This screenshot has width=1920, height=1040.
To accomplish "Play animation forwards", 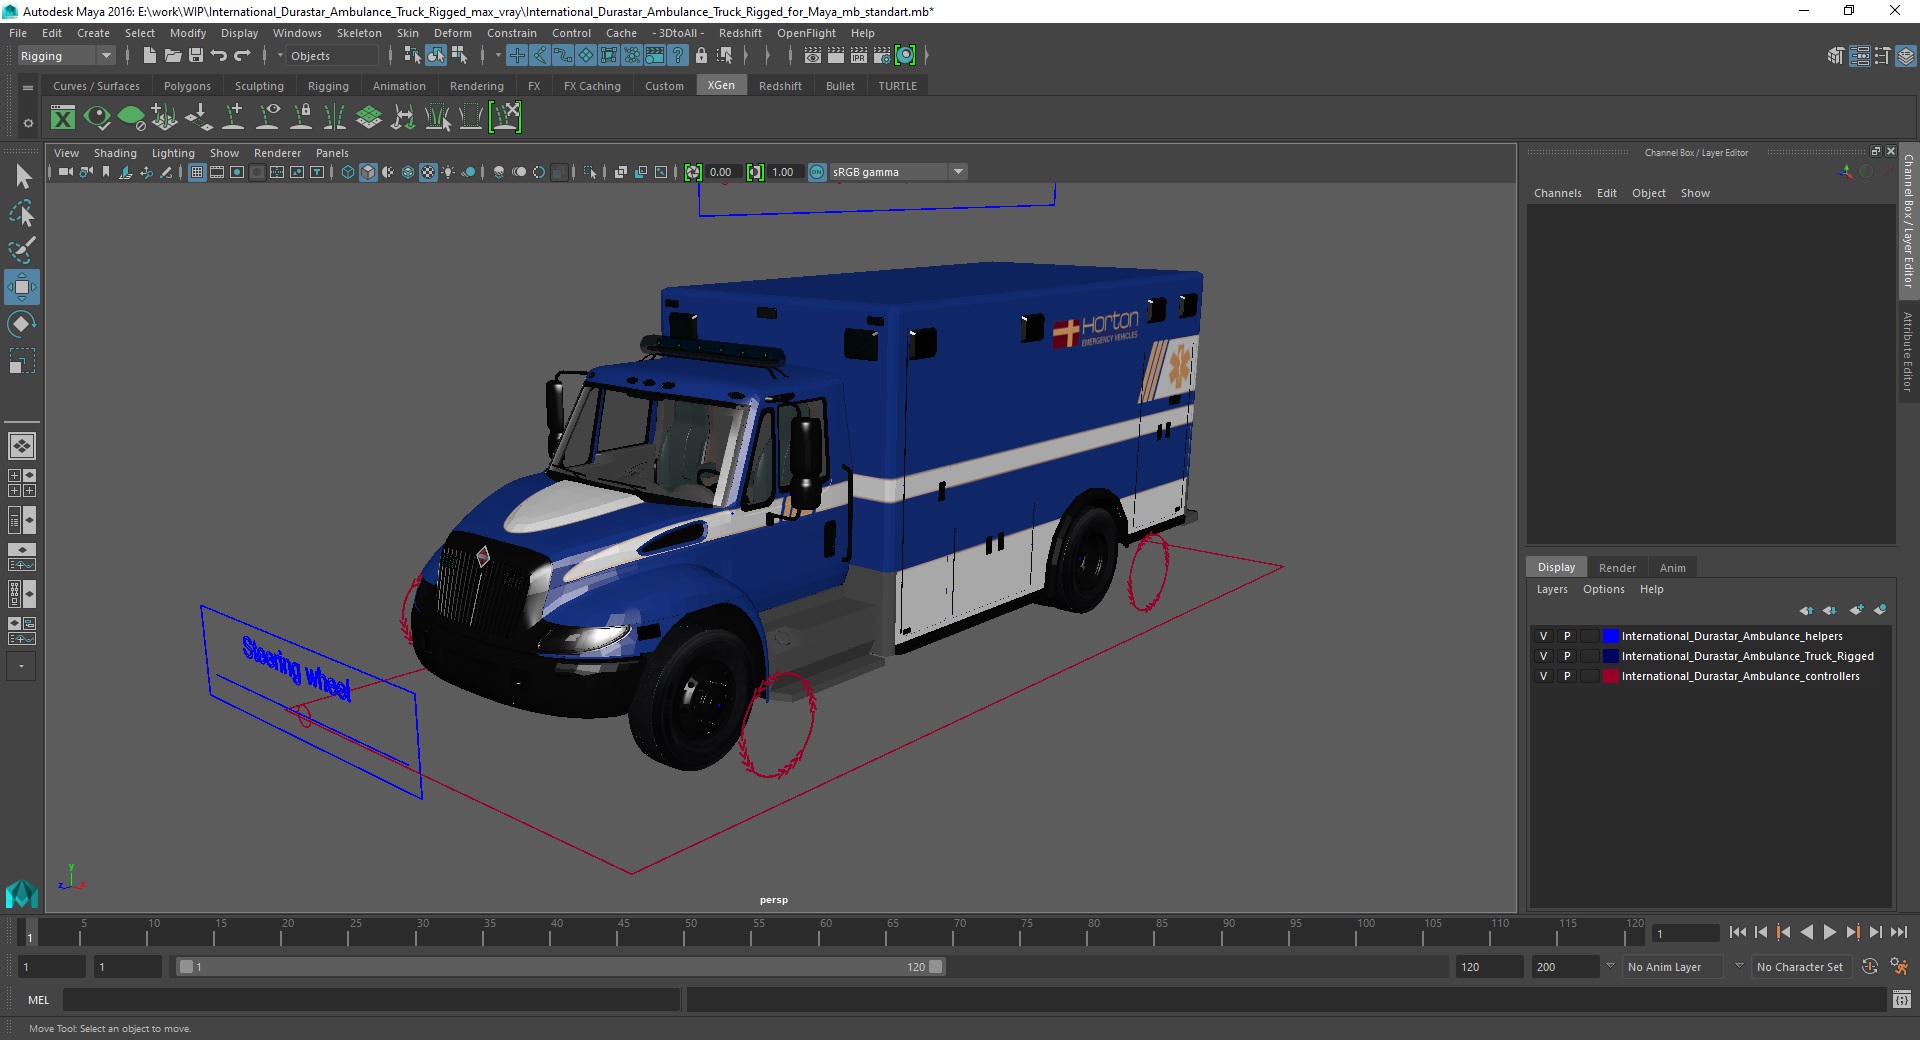I will pos(1830,932).
